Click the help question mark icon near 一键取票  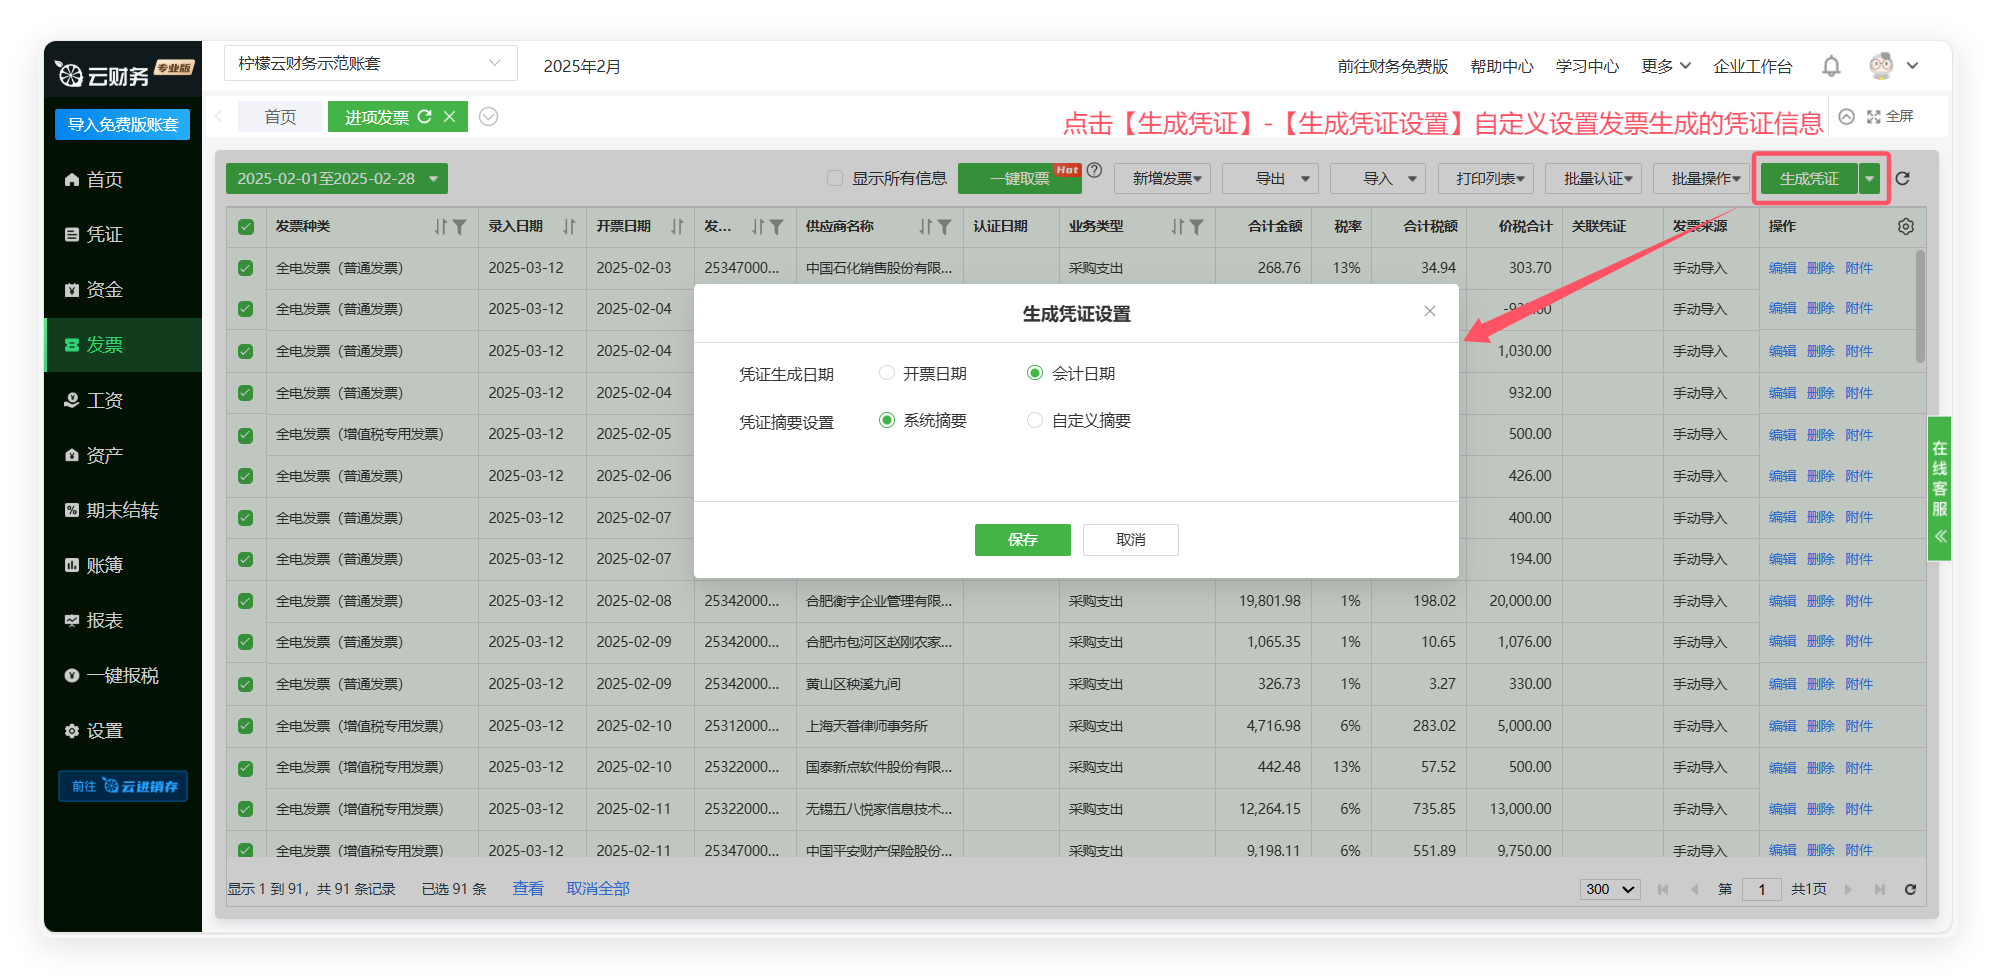1095,170
